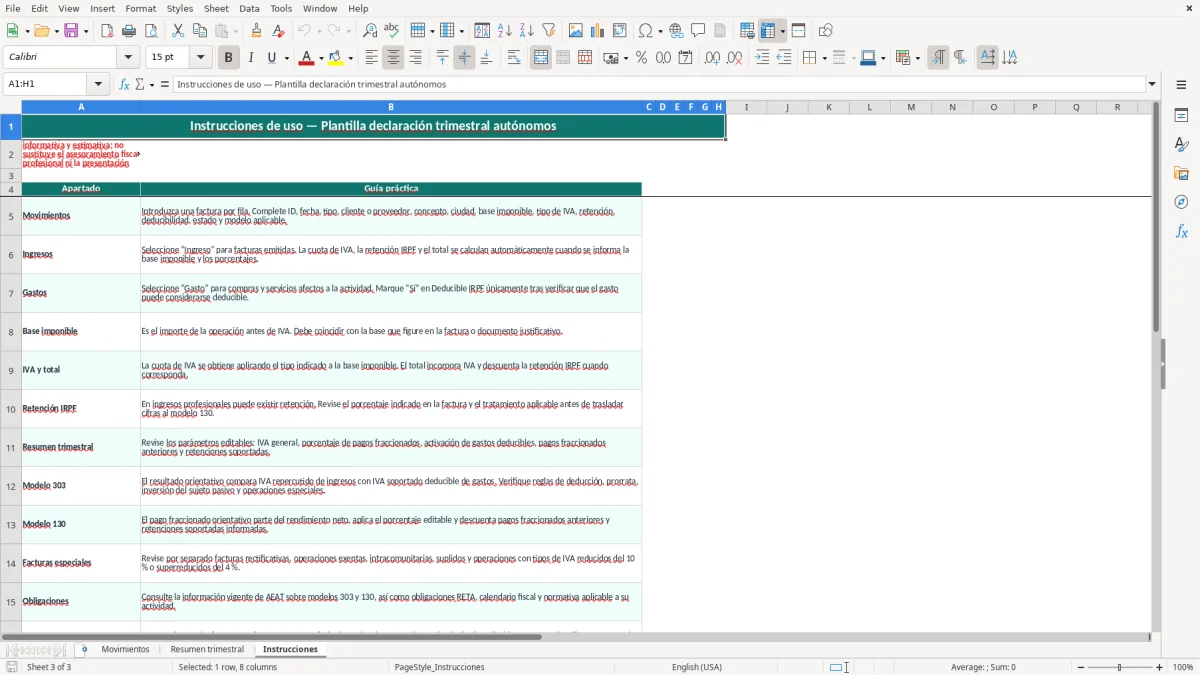Toggle print preview
The width and height of the screenshot is (1200, 675).
point(150,31)
